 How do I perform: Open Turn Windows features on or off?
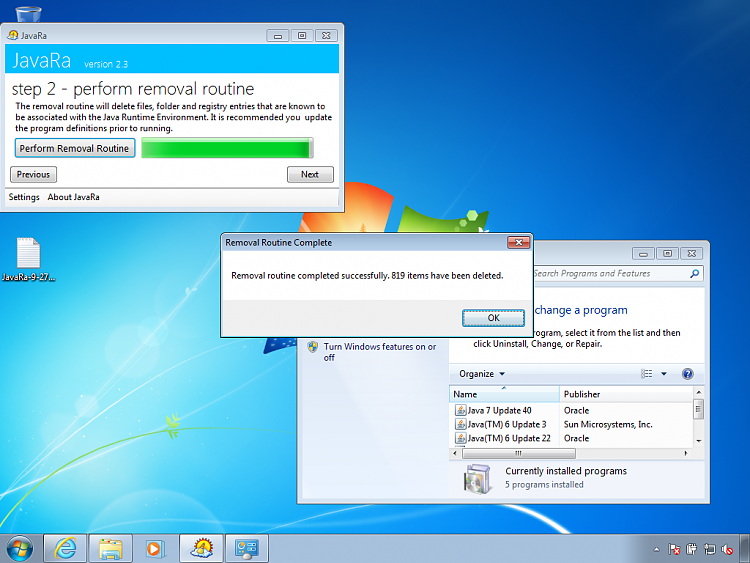(380, 352)
